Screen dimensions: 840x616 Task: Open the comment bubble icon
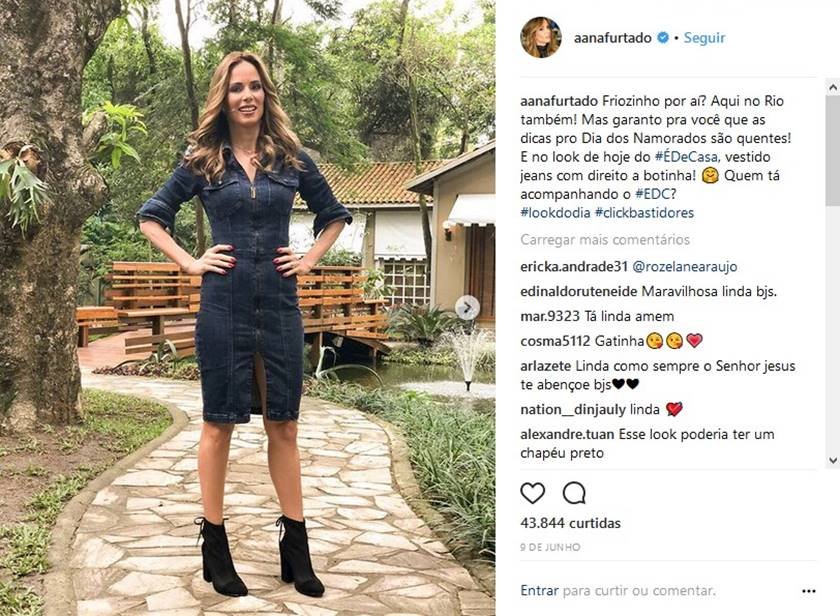[574, 493]
